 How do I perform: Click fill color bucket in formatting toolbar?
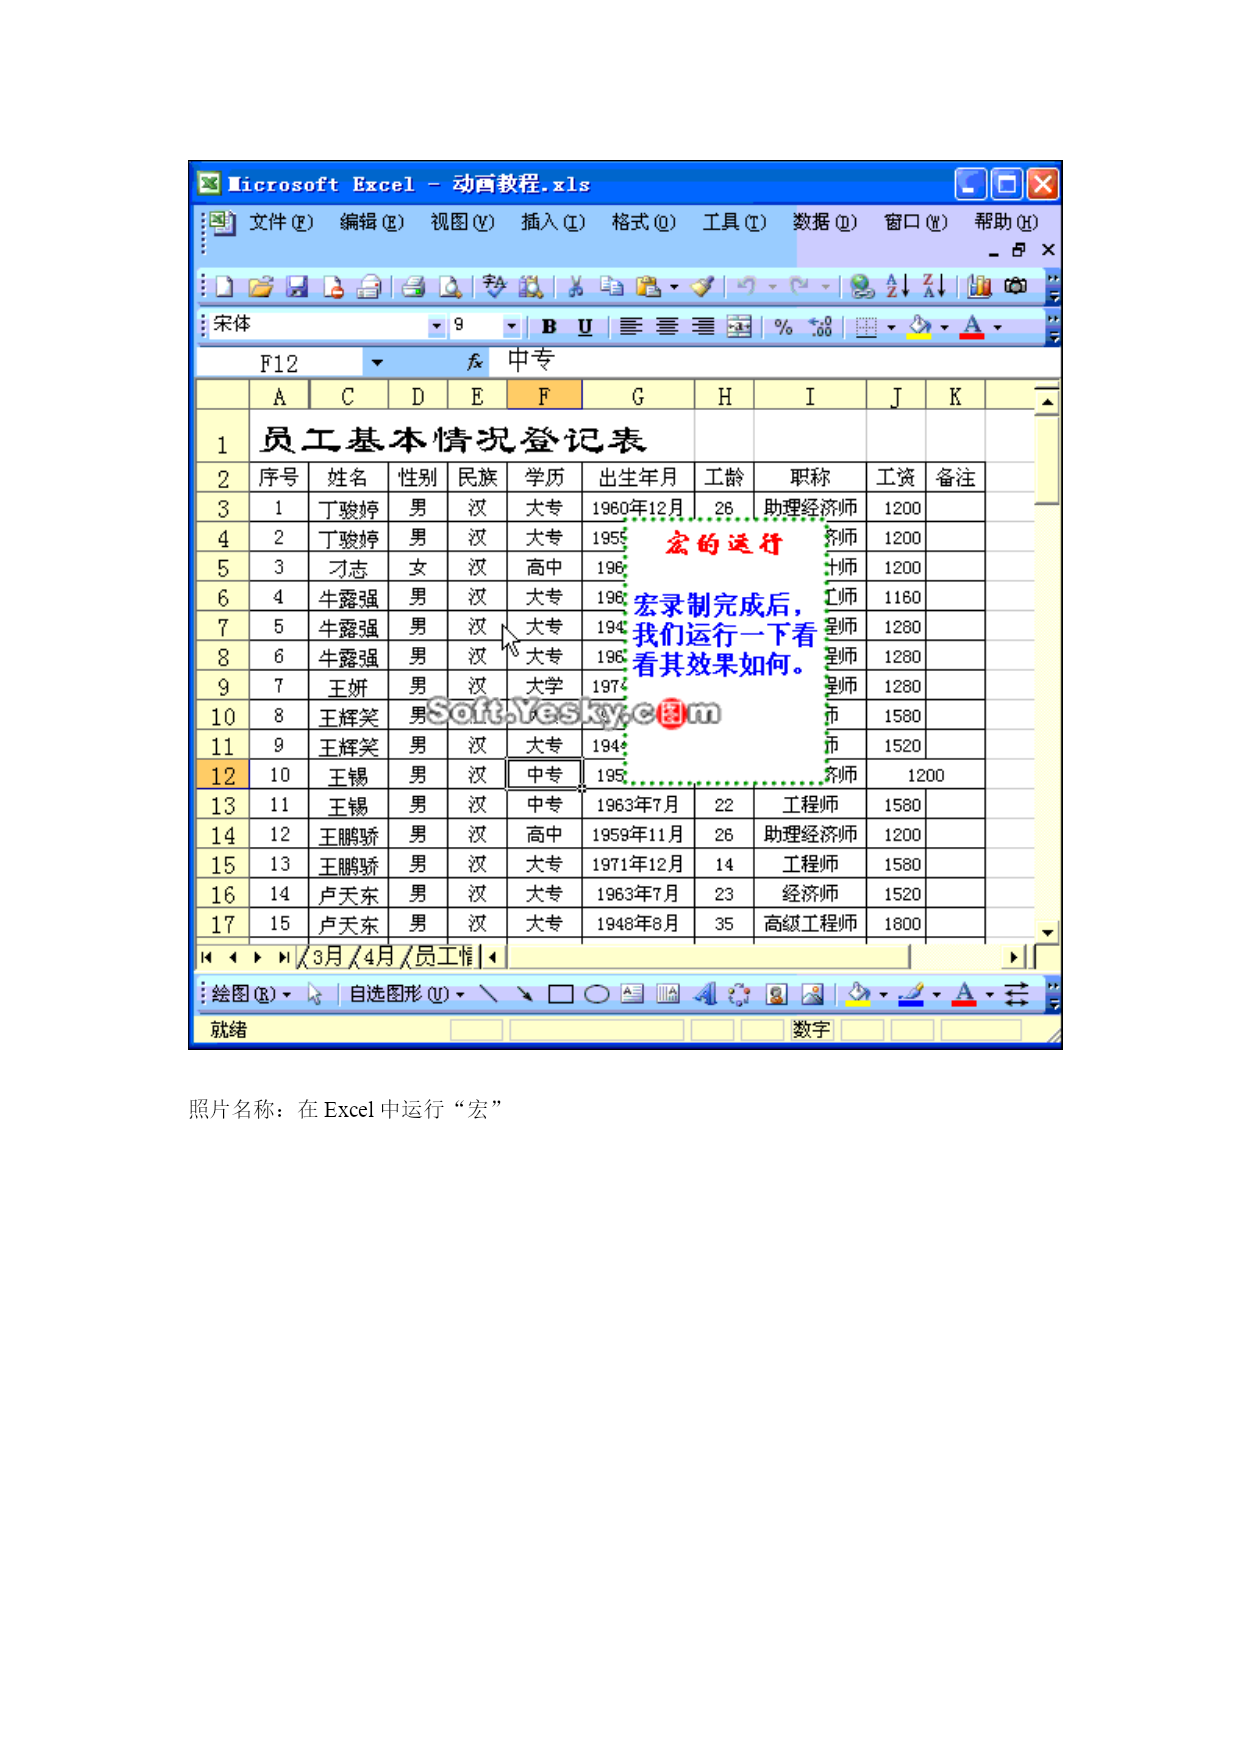pos(920,326)
